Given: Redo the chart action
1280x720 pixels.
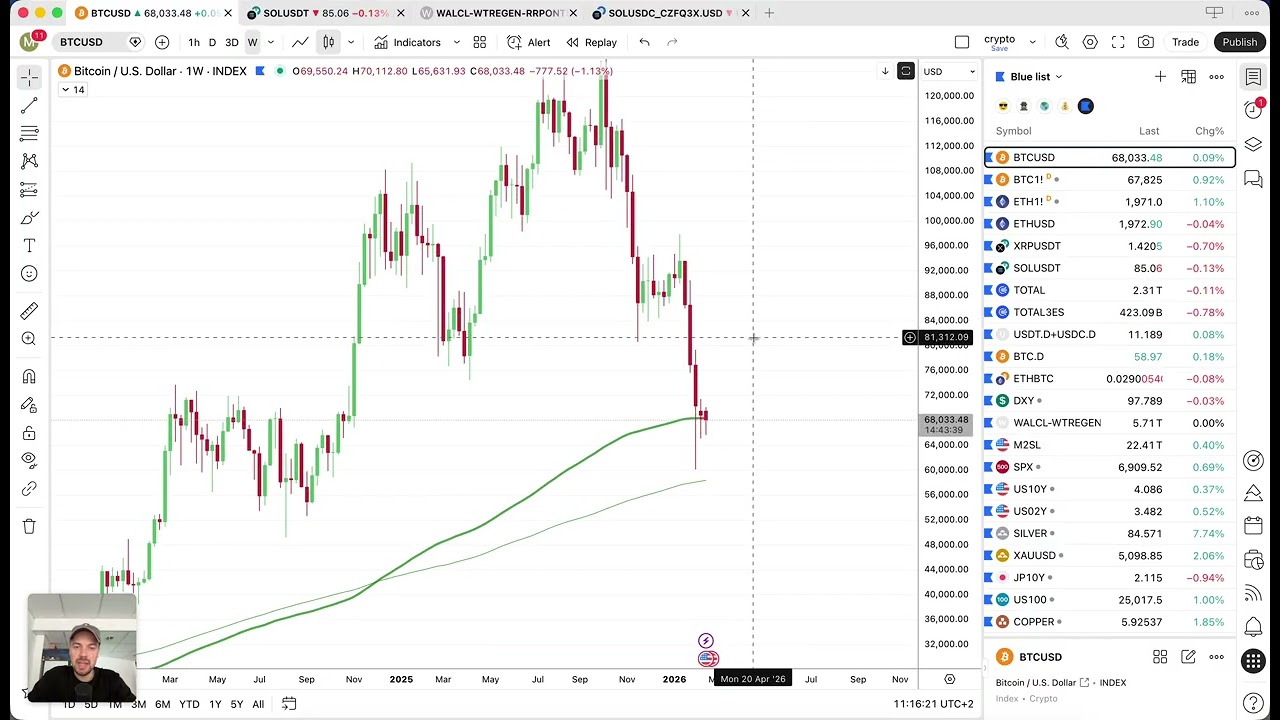Looking at the screenshot, I should 672,42.
